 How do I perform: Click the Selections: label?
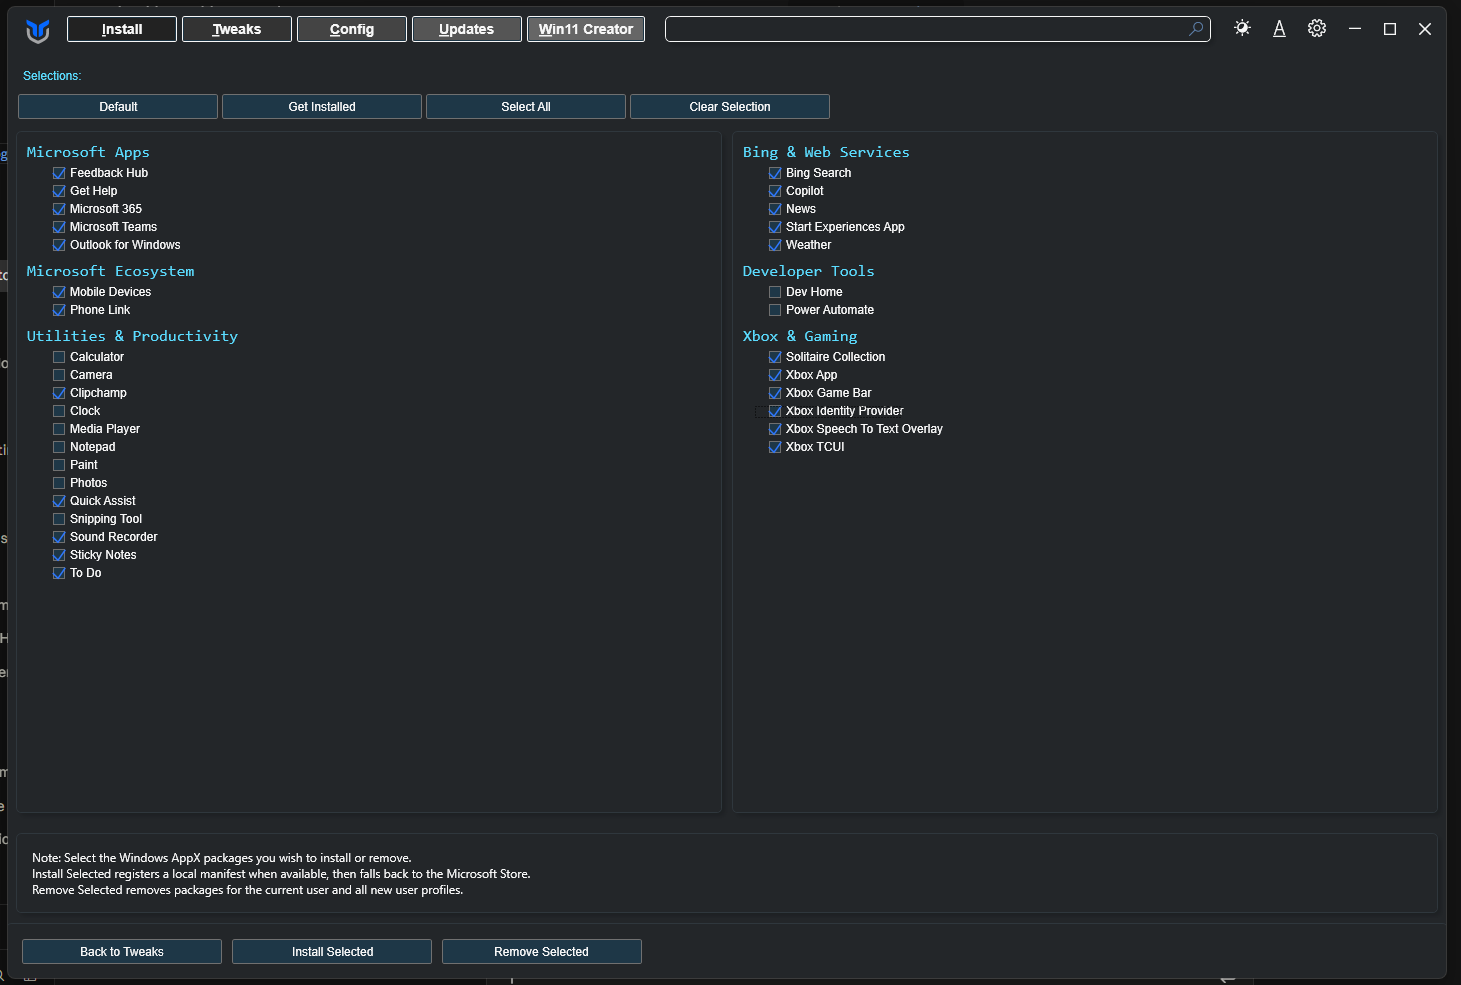point(52,76)
